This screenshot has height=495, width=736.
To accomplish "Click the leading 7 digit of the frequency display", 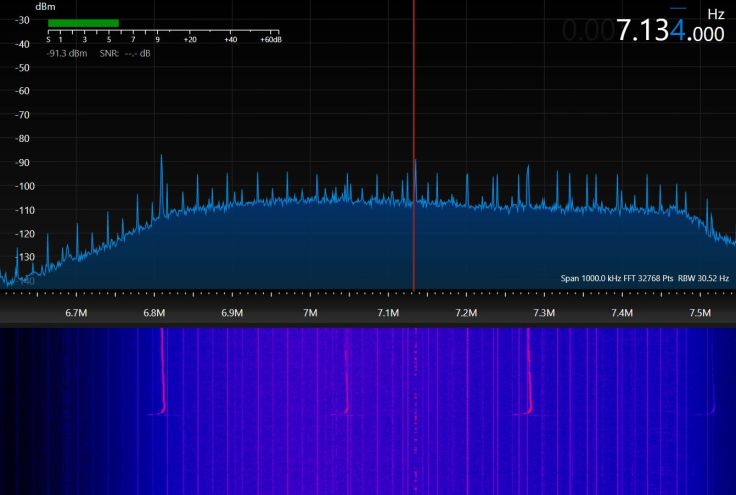I will (625, 31).
